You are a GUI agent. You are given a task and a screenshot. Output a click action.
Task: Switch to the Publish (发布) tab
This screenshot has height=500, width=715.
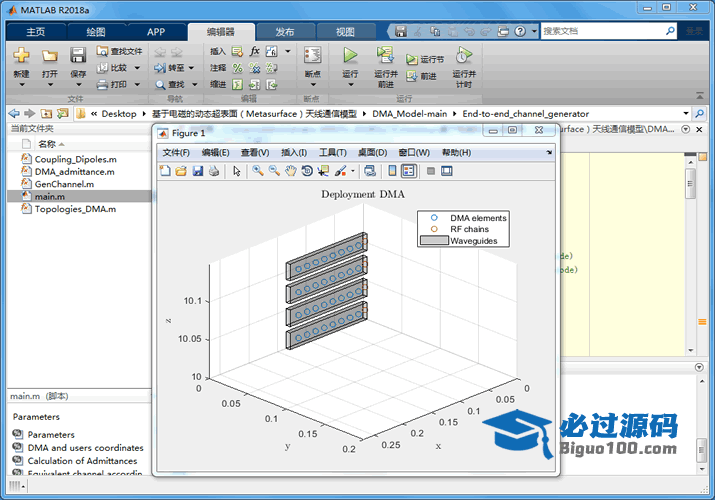[x=285, y=32]
